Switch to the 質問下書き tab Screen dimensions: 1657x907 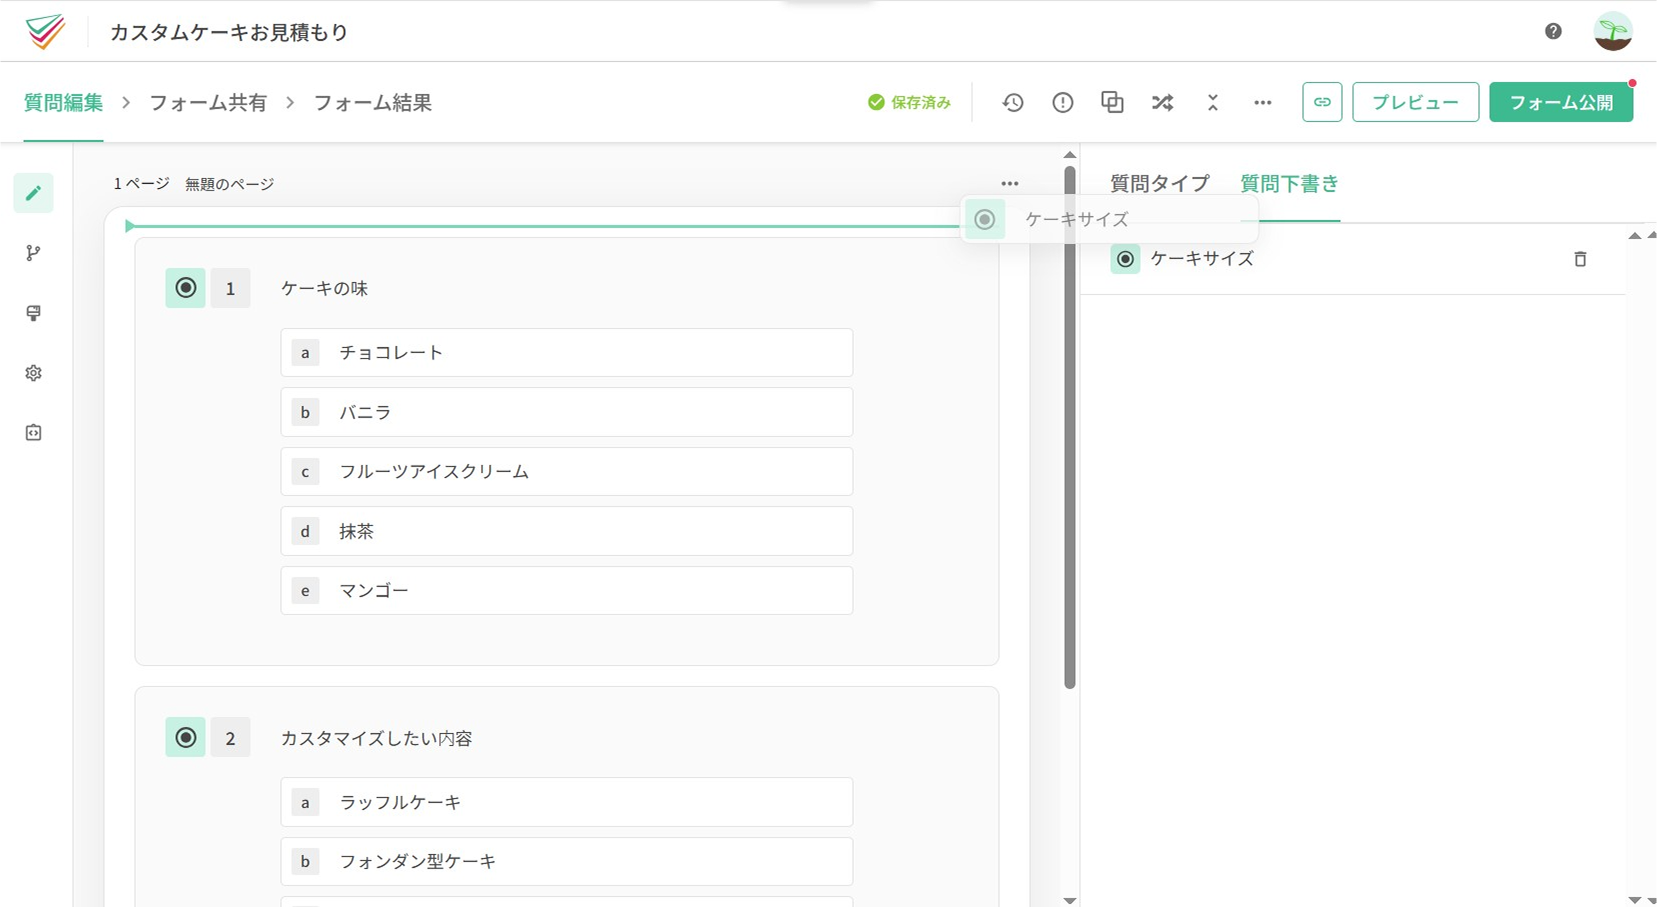[x=1289, y=184]
